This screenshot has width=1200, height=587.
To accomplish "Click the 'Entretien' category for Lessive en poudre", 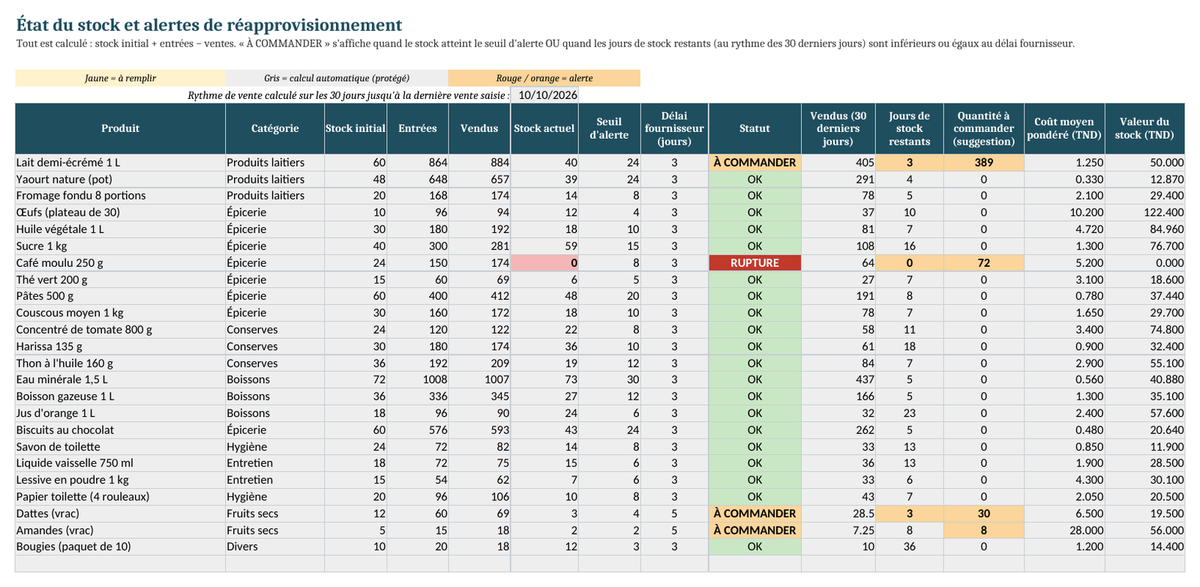I will tap(275, 480).
